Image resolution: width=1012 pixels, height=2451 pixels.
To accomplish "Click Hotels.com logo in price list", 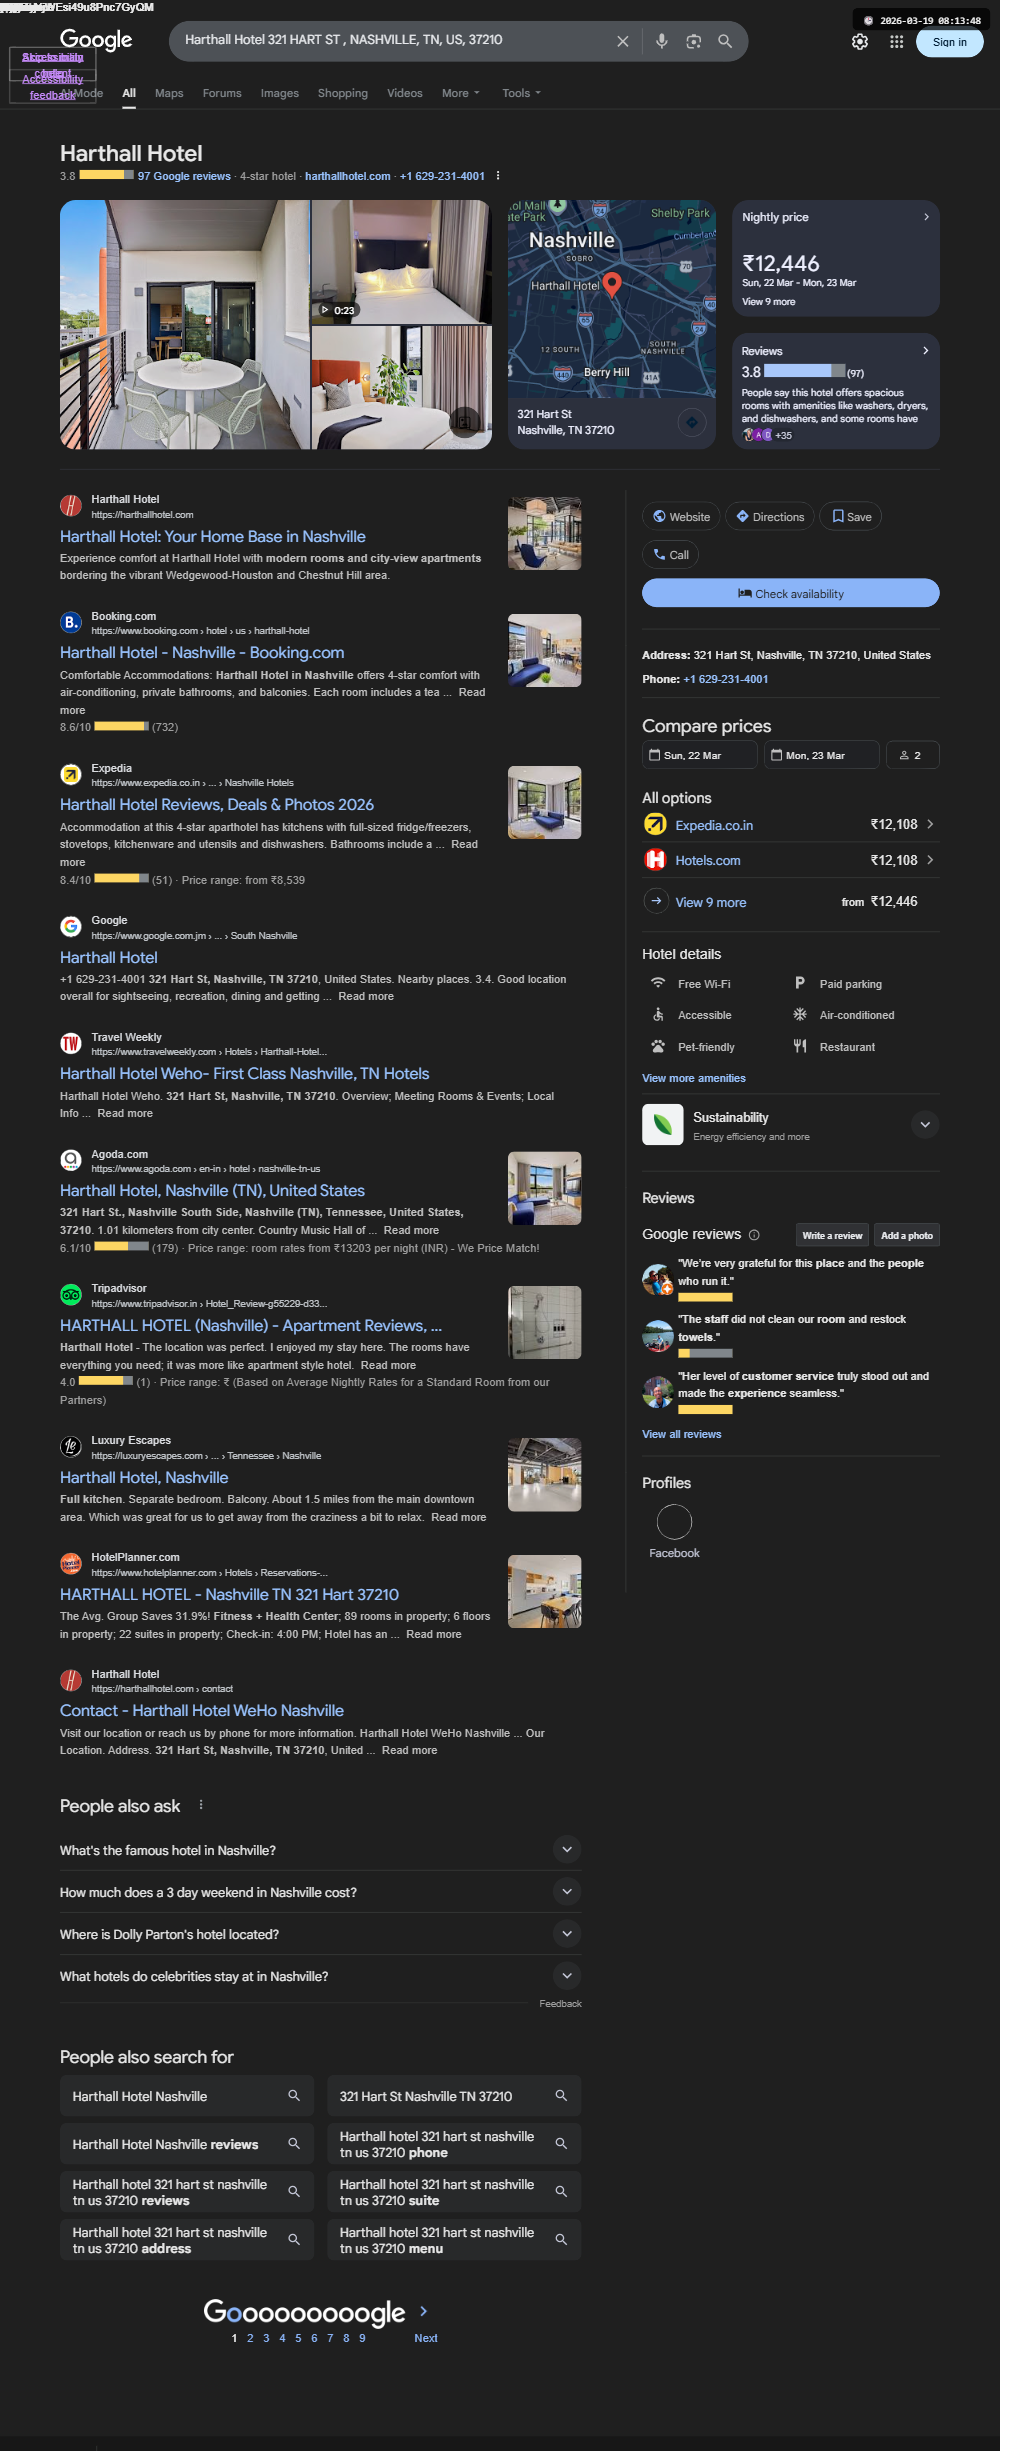I will (655, 860).
